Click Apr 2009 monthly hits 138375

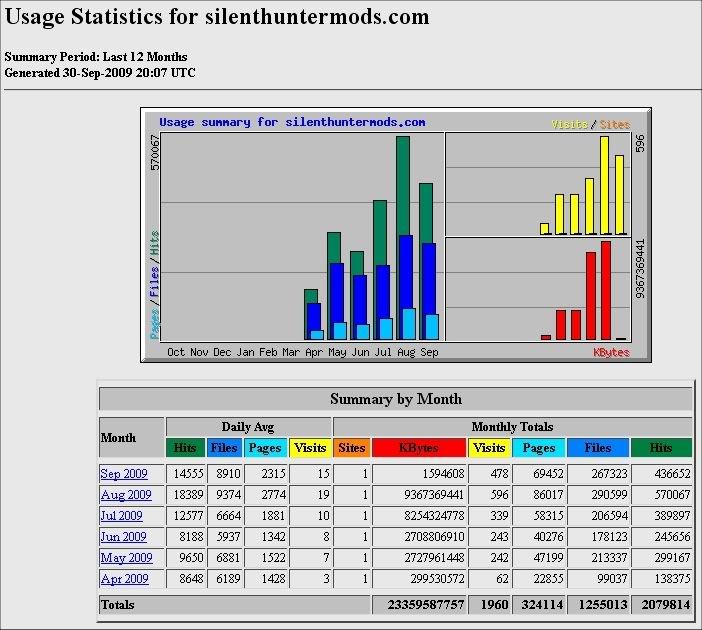[x=672, y=579]
